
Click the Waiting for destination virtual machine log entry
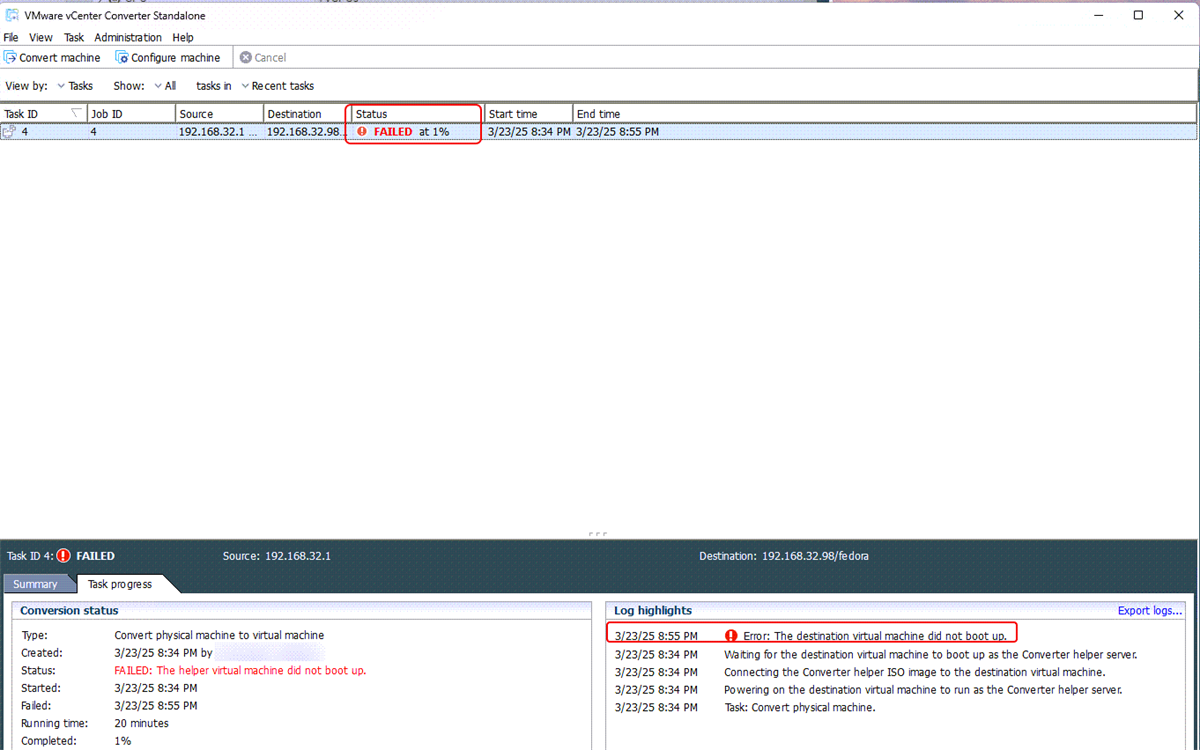coord(930,655)
